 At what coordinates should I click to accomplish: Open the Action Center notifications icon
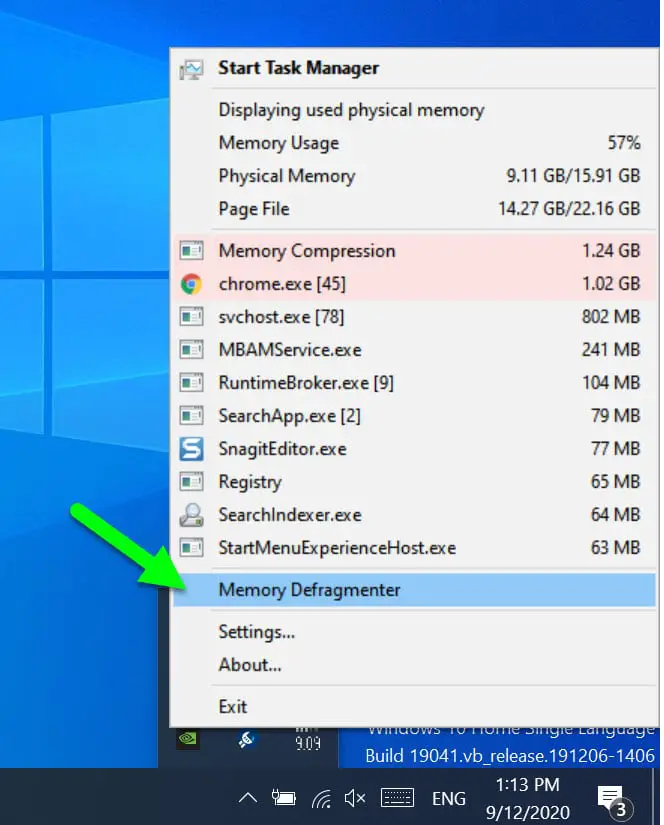(613, 801)
